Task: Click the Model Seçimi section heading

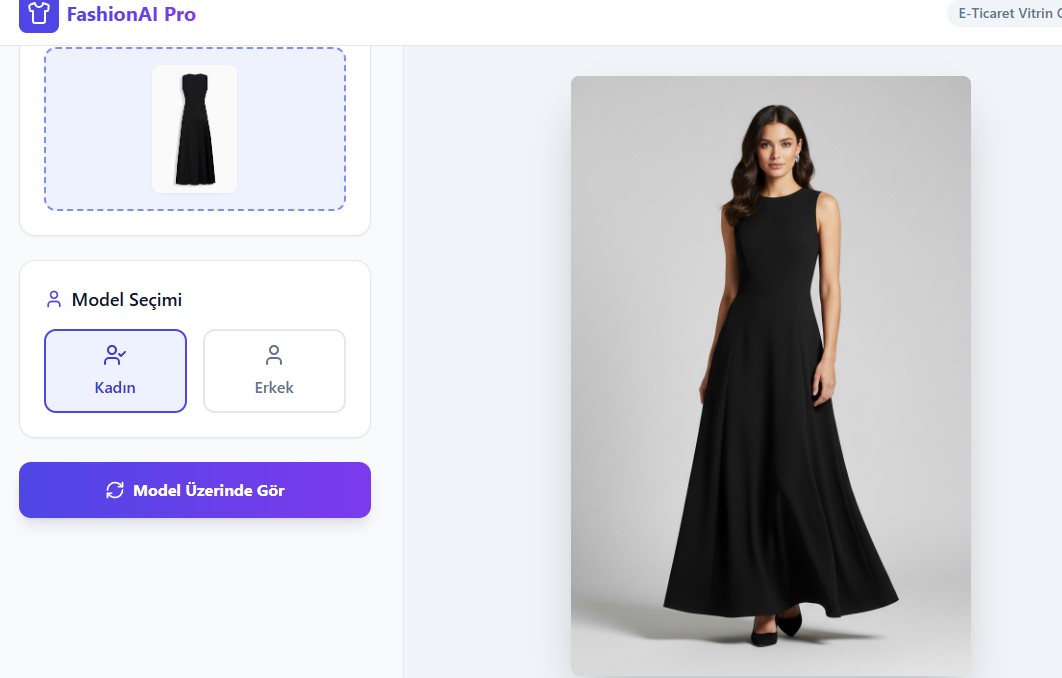Action: [x=127, y=299]
